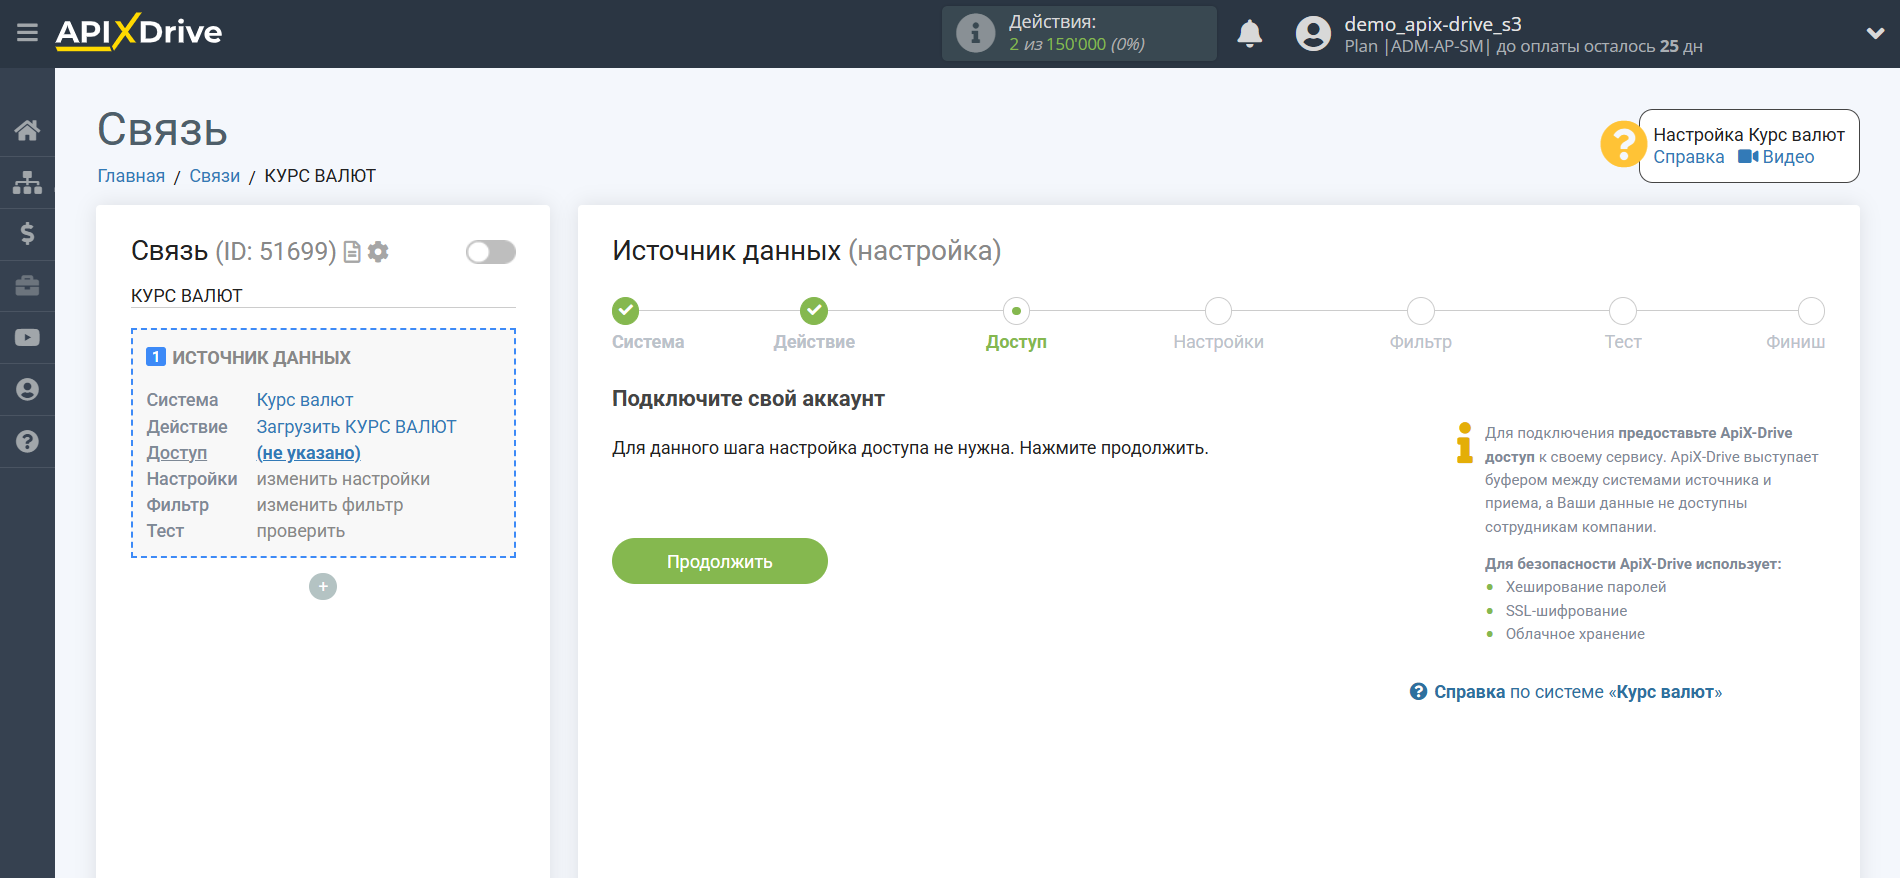Viewport: 1900px width, 878px height.
Task: Open Курс валют system link
Action: click(x=305, y=400)
